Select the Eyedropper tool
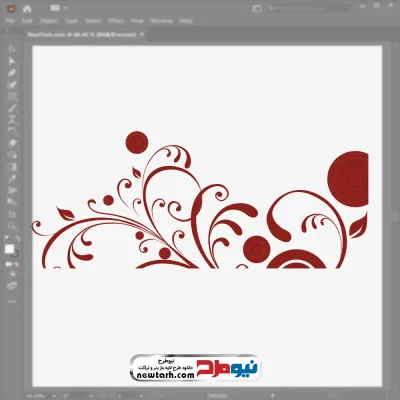Screen dimensions: 400x400 coord(12,179)
